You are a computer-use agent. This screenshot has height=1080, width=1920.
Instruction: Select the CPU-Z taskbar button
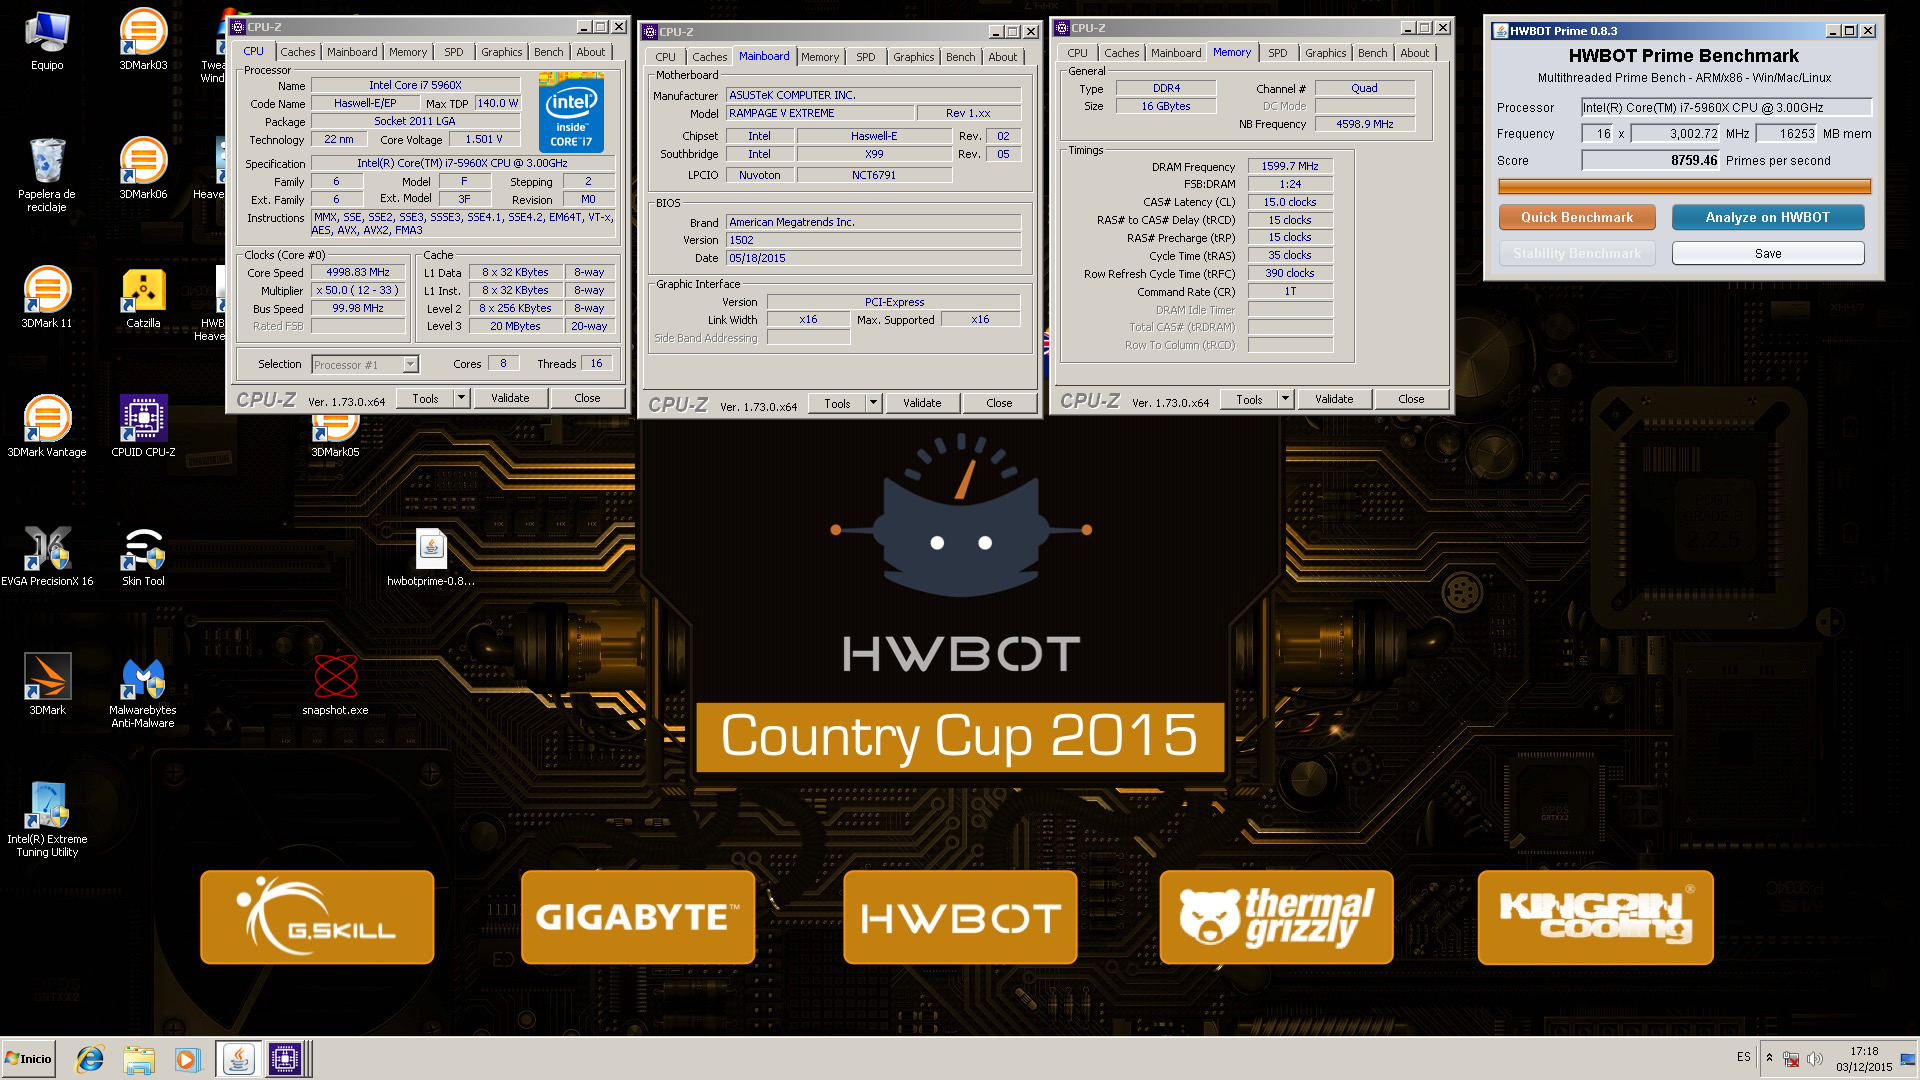(x=285, y=1059)
